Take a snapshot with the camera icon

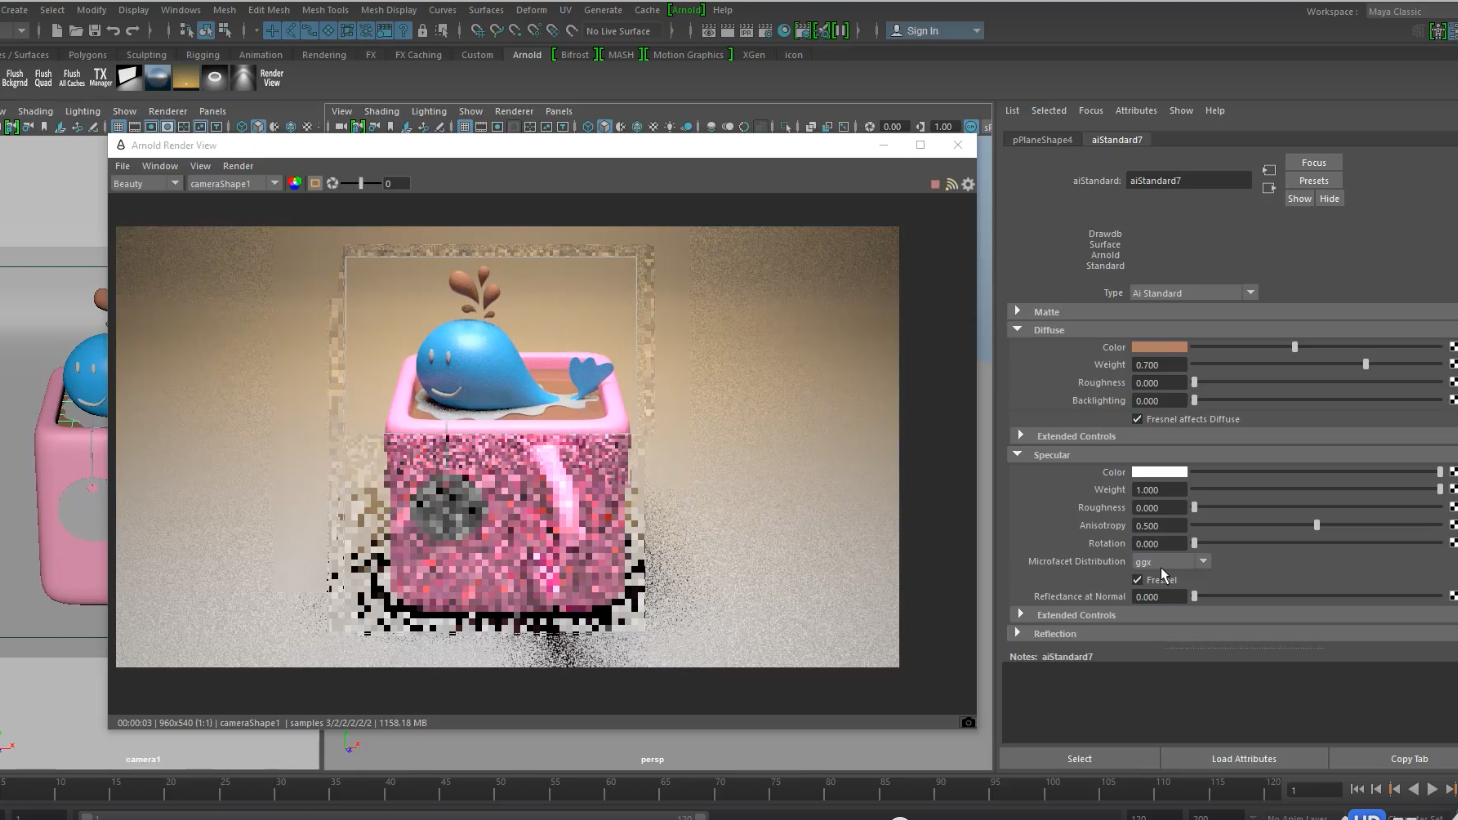[967, 722]
